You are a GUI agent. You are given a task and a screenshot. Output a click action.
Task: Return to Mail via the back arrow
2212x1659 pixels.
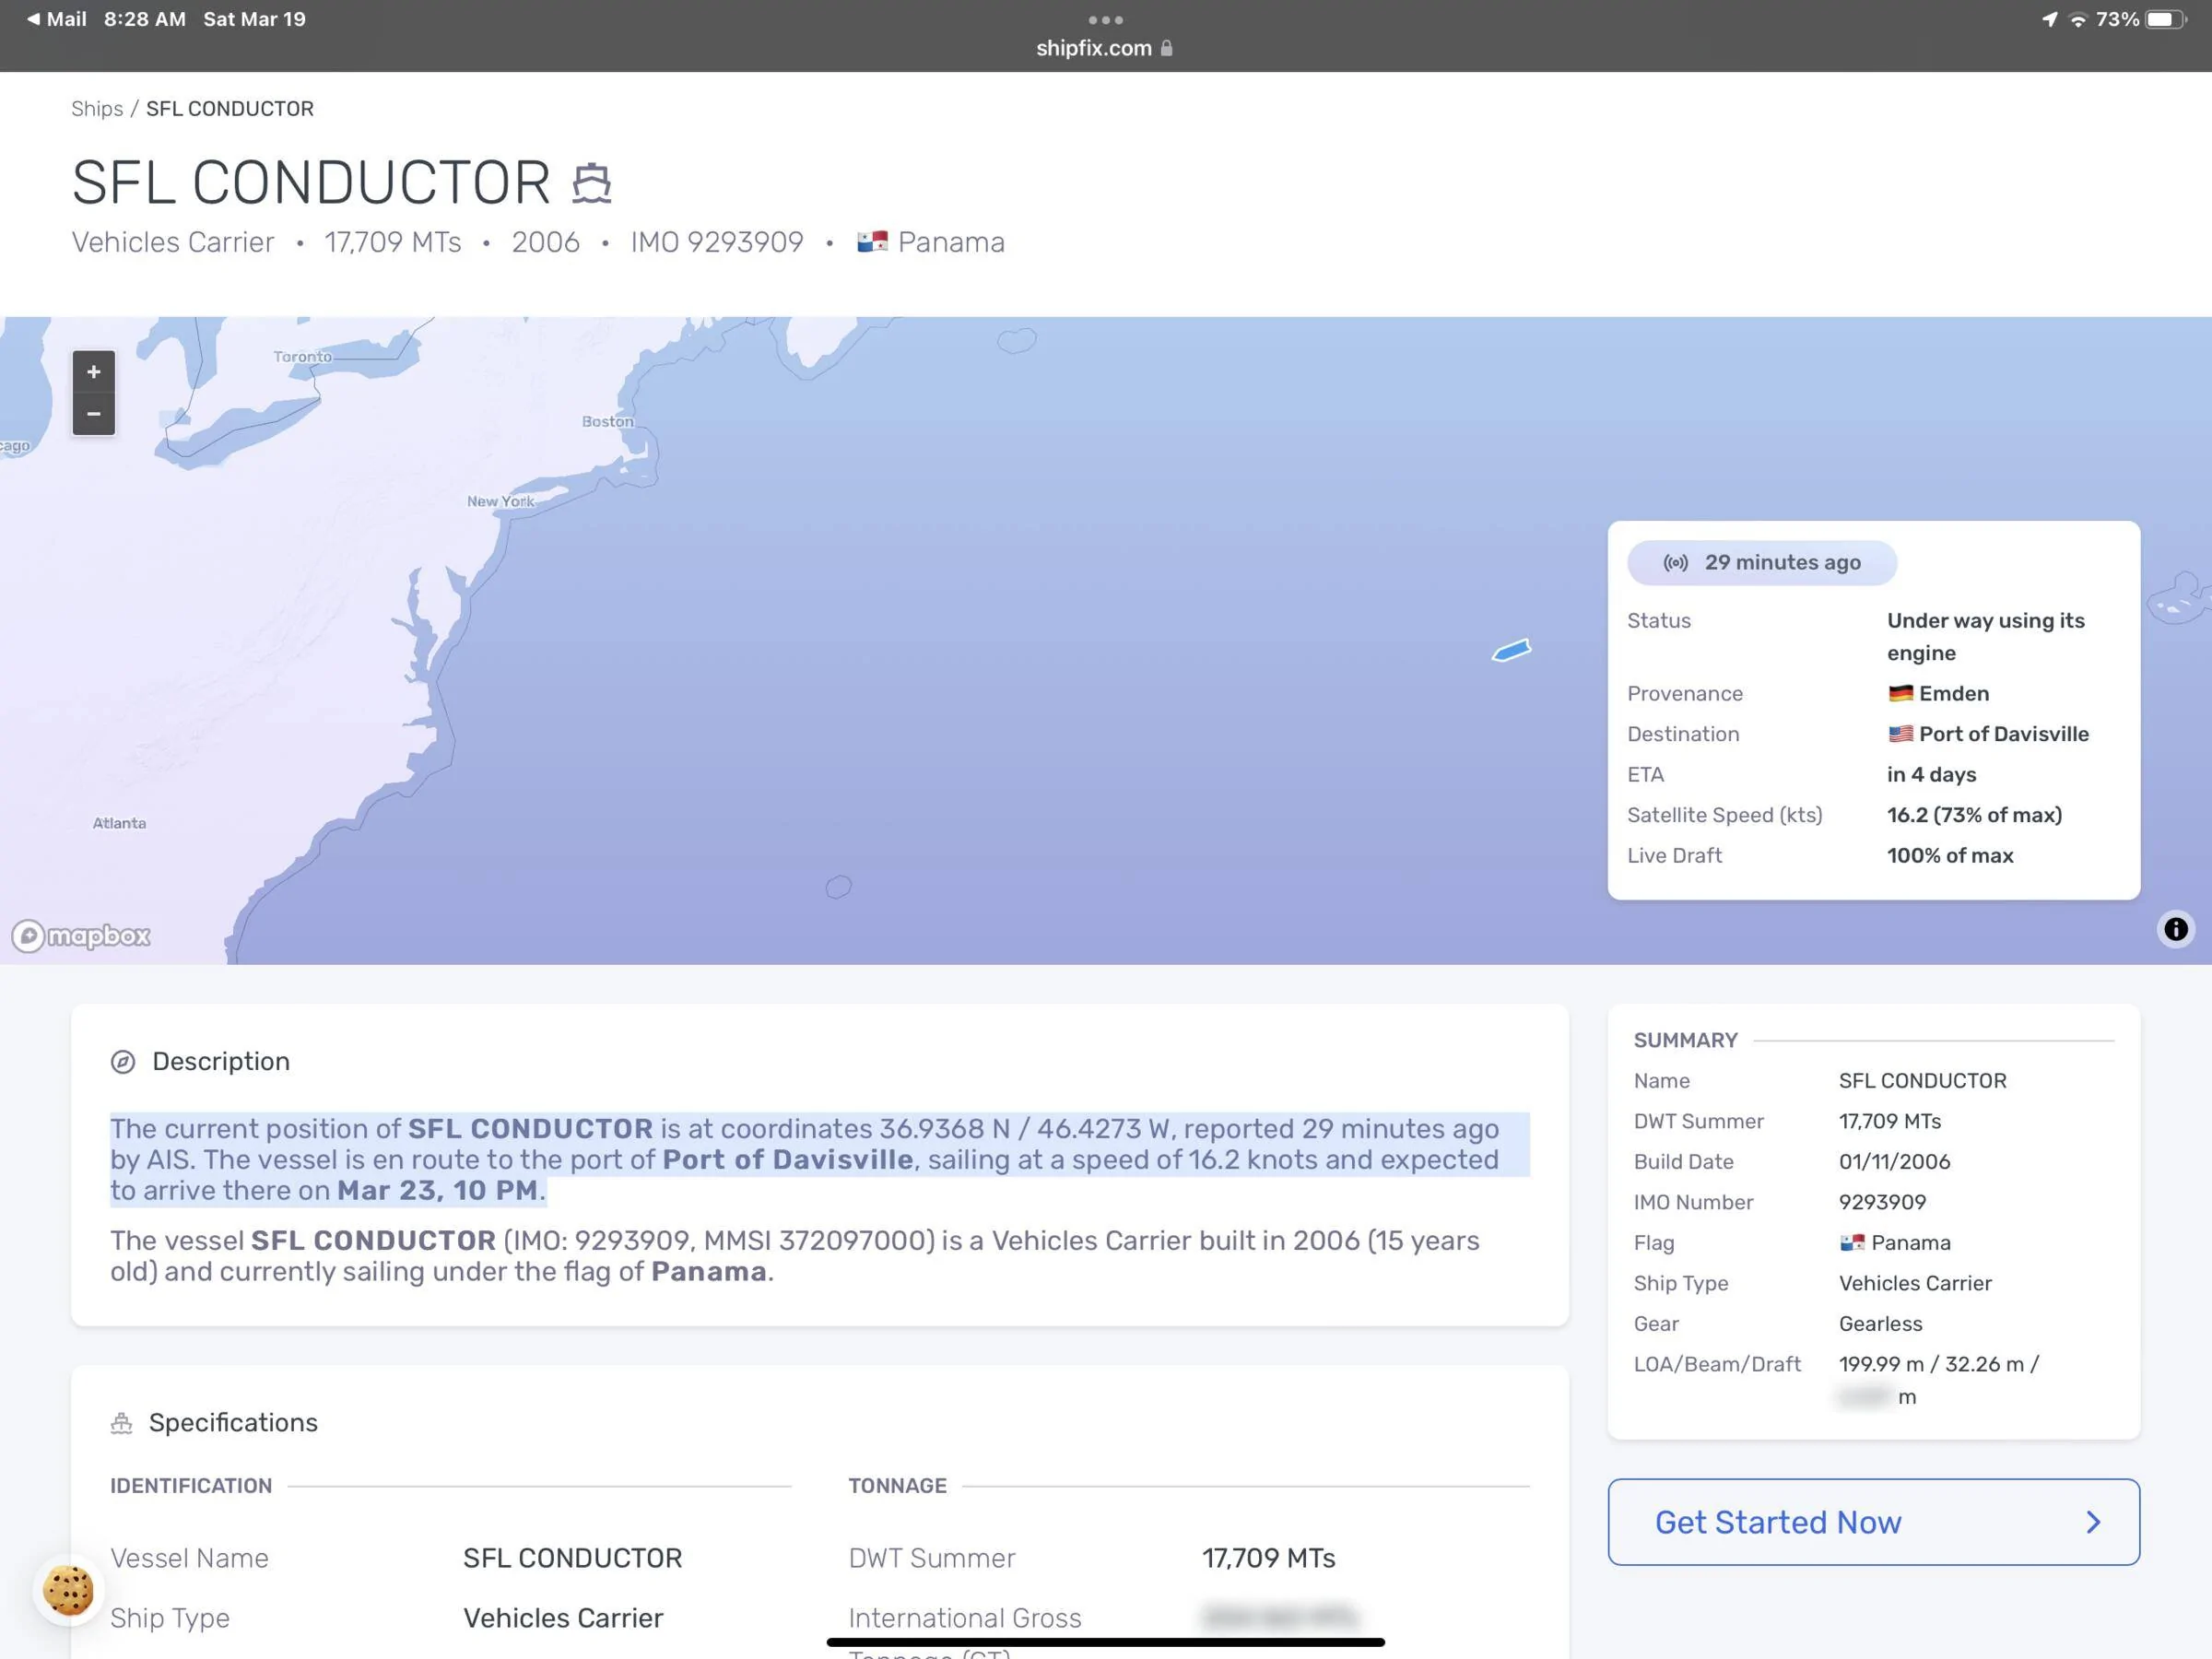[56, 19]
